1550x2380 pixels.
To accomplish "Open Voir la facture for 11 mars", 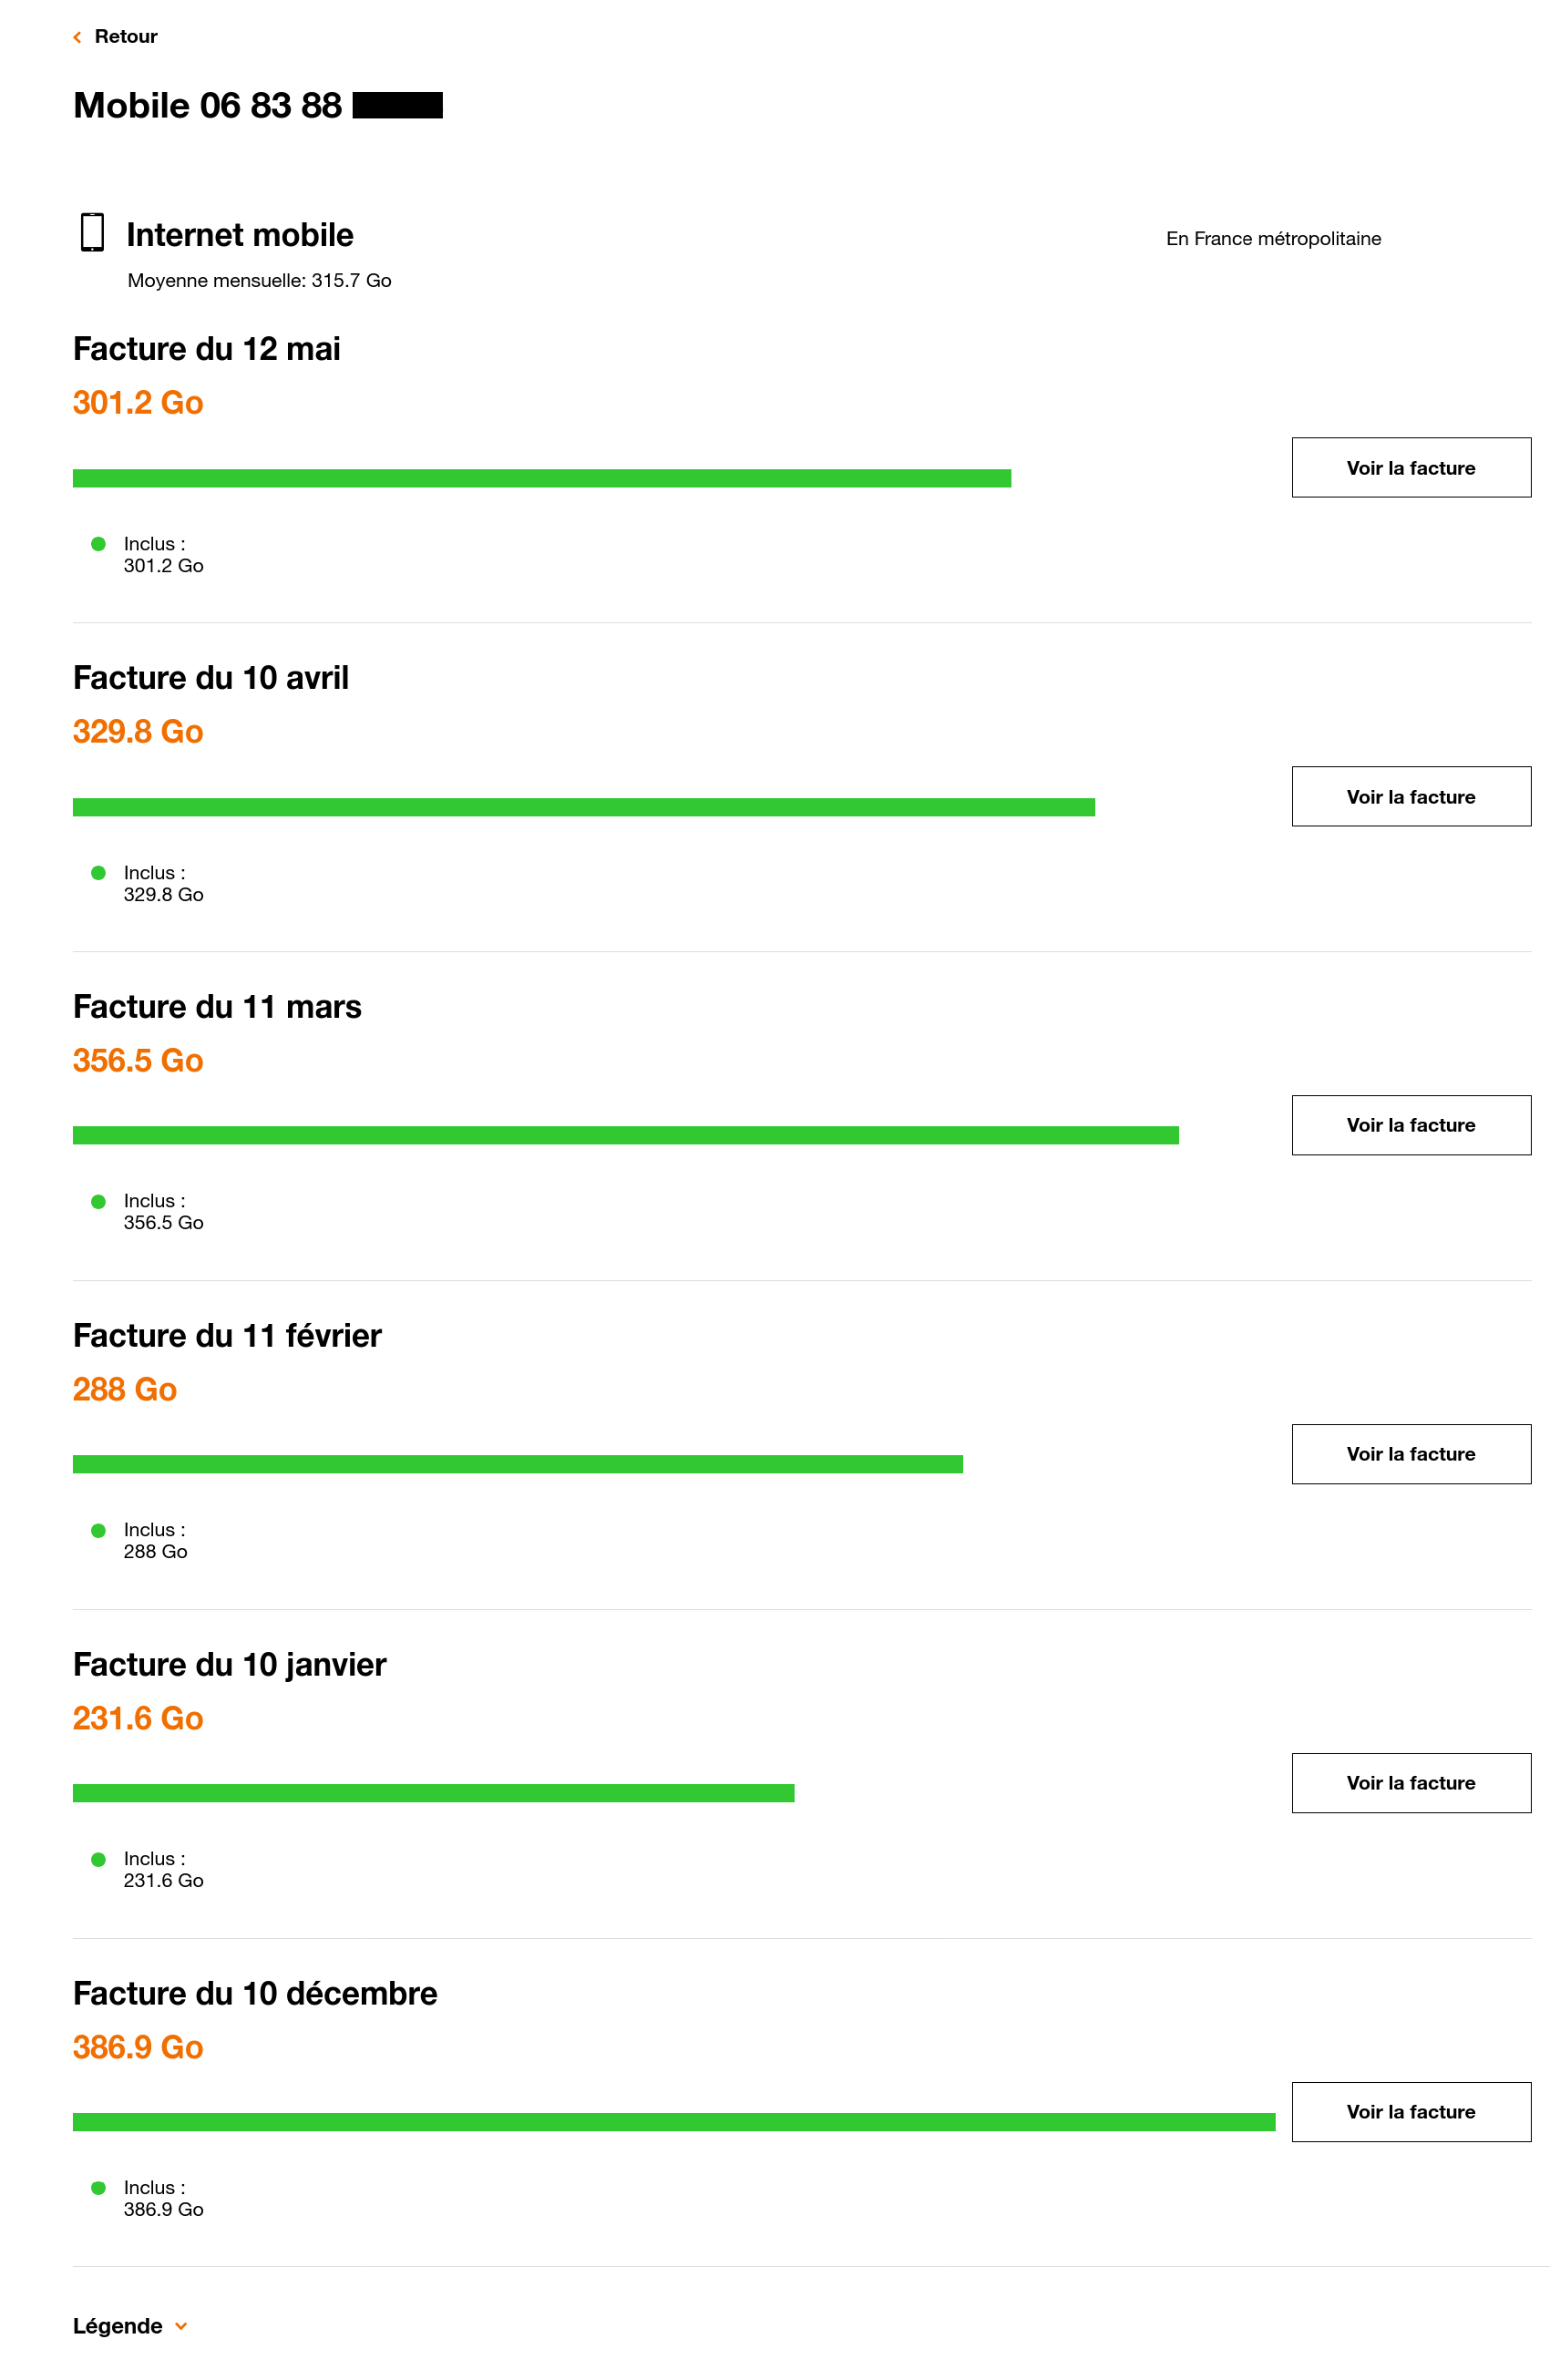I will 1411,1125.
